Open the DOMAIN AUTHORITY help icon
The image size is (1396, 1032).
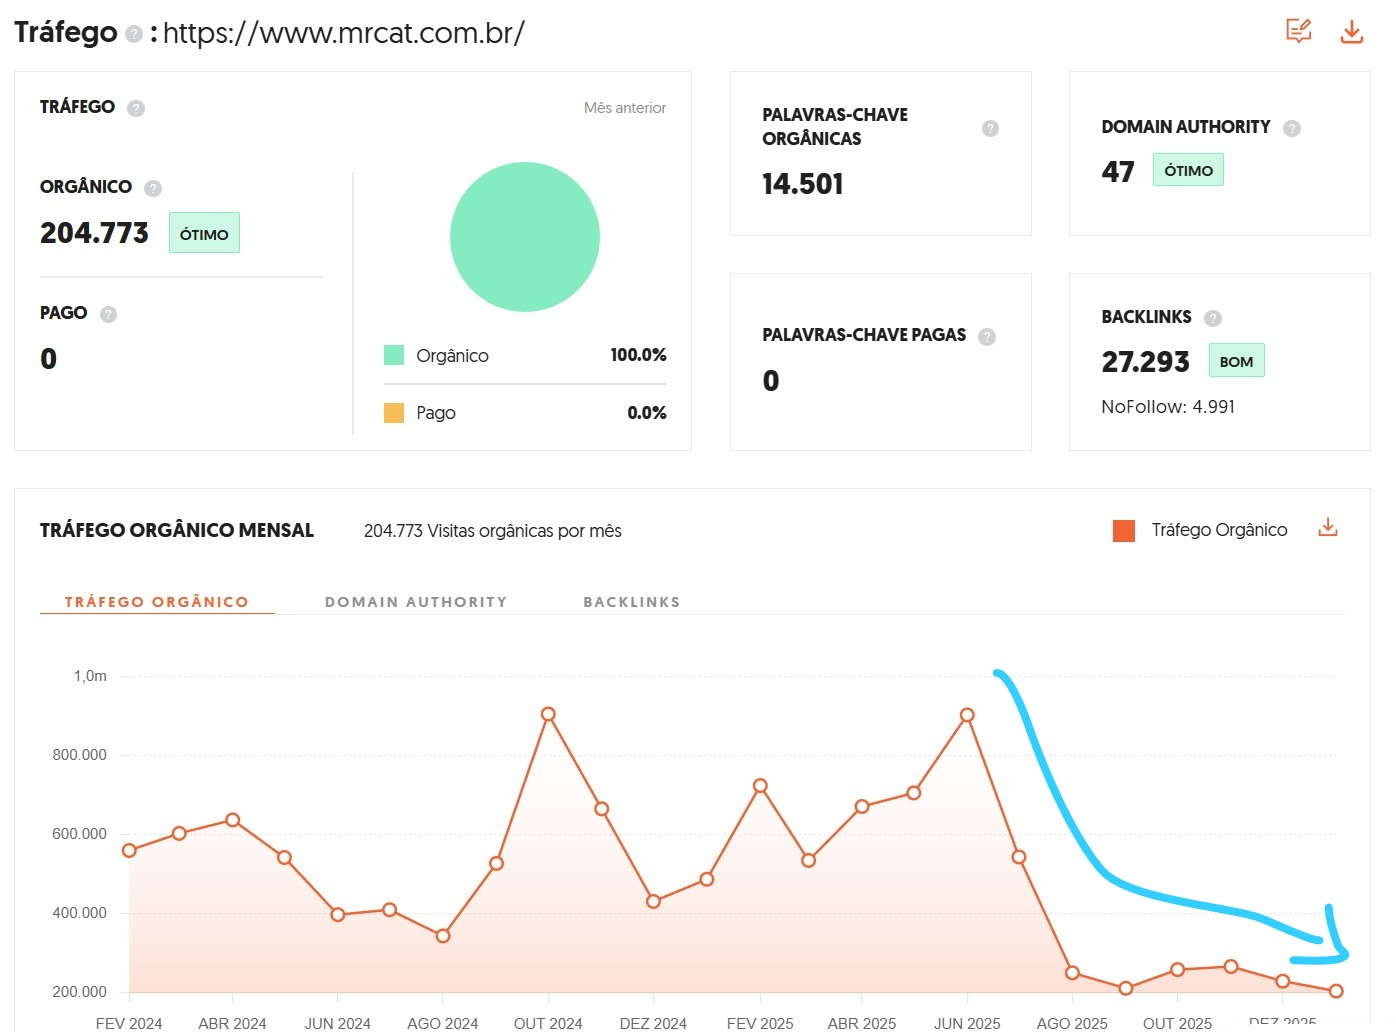click(x=1291, y=128)
